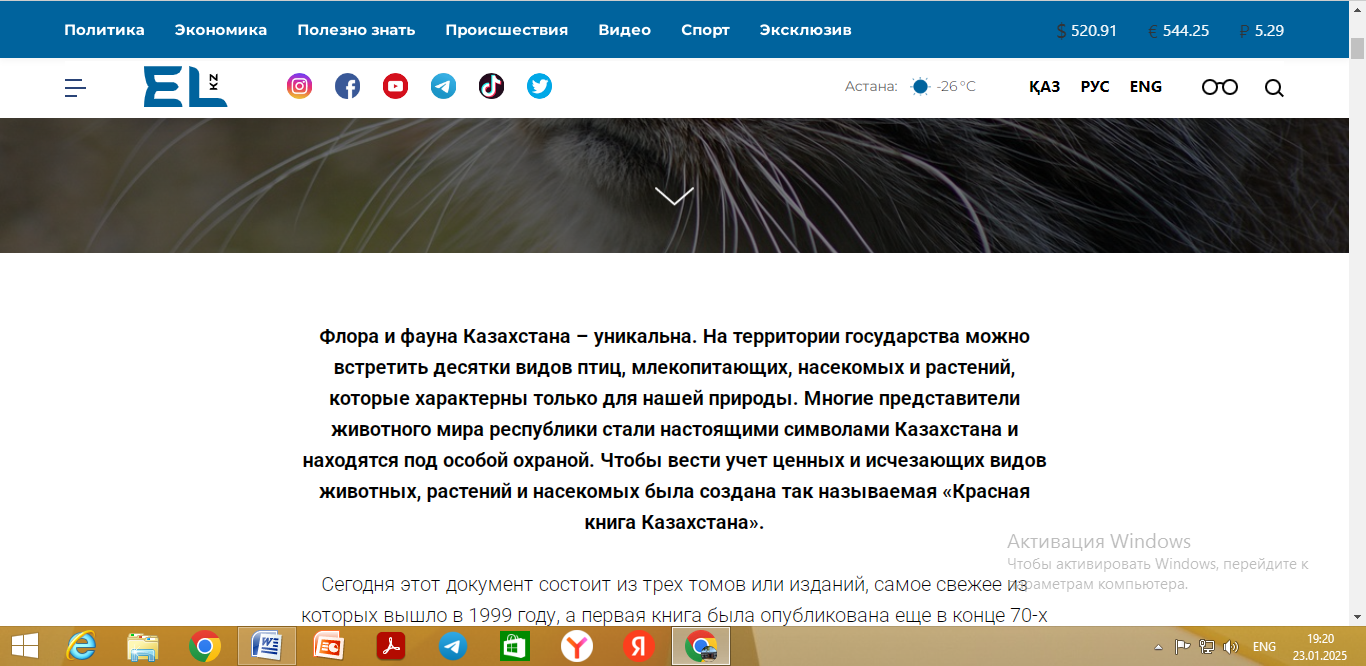The image size is (1366, 666).
Task: Switch to Microsoft Word in taskbar
Action: (267, 647)
